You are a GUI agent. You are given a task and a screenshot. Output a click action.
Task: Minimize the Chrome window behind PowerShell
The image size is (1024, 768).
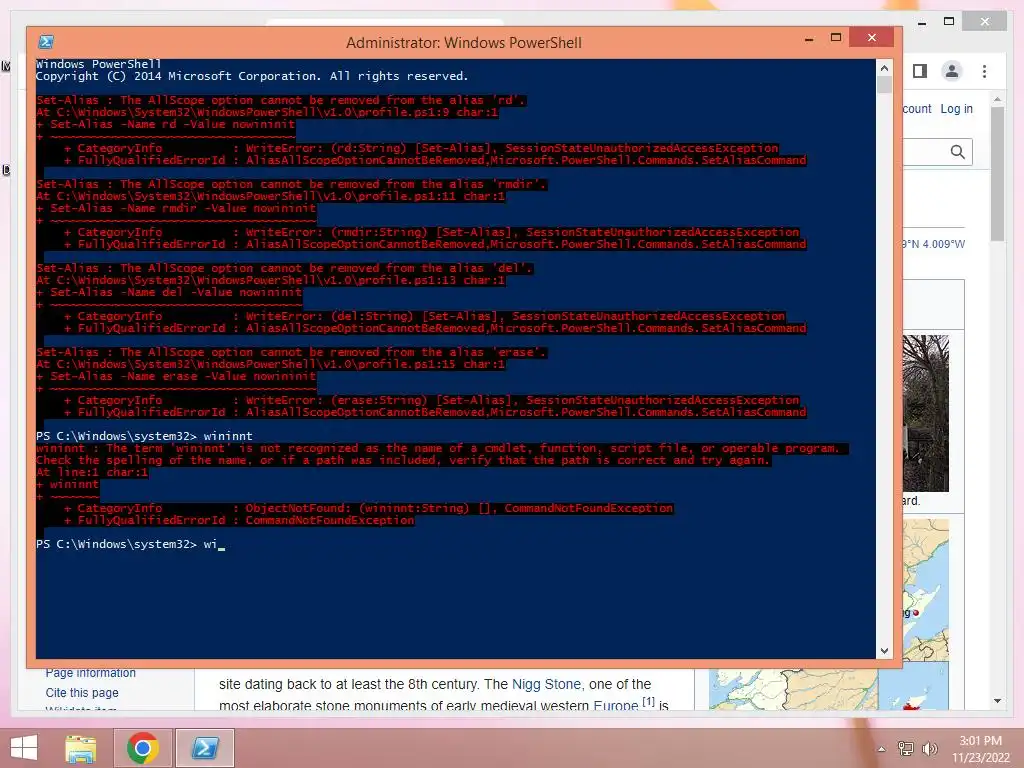click(x=921, y=22)
